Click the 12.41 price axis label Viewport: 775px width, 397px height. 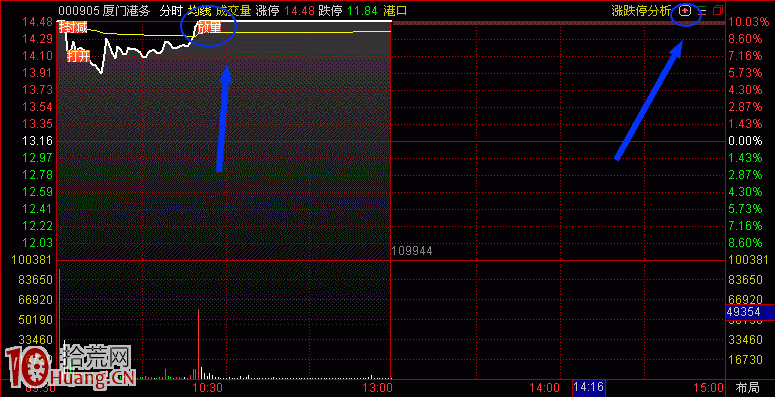tap(39, 209)
